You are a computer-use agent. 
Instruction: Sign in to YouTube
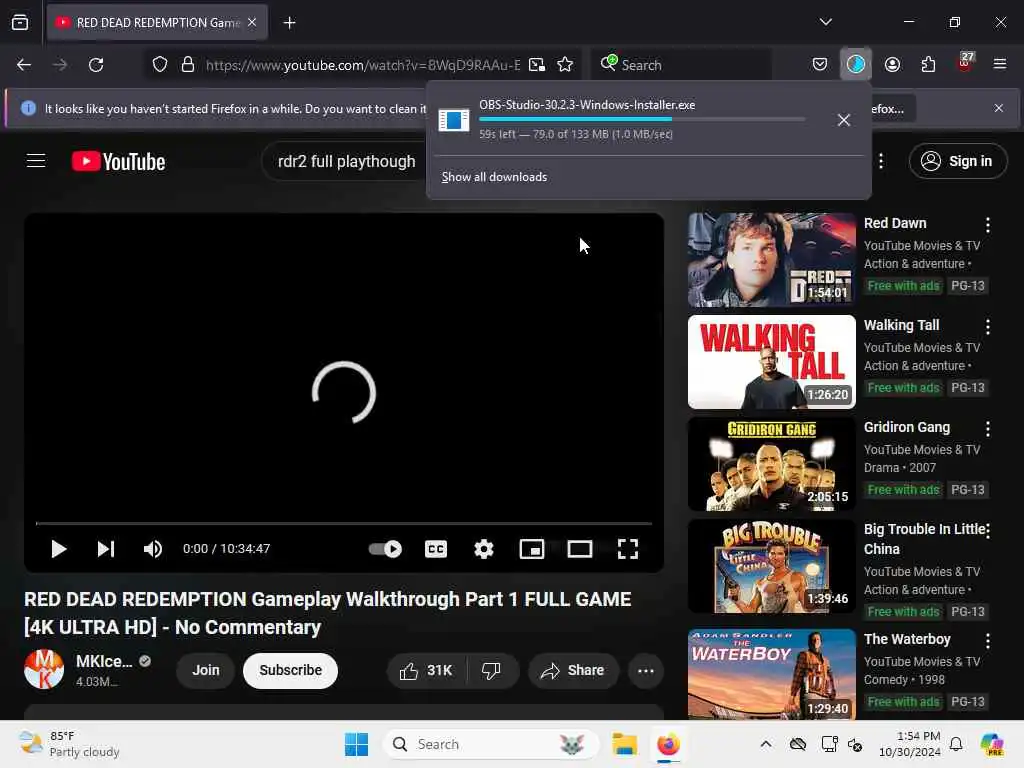(957, 161)
